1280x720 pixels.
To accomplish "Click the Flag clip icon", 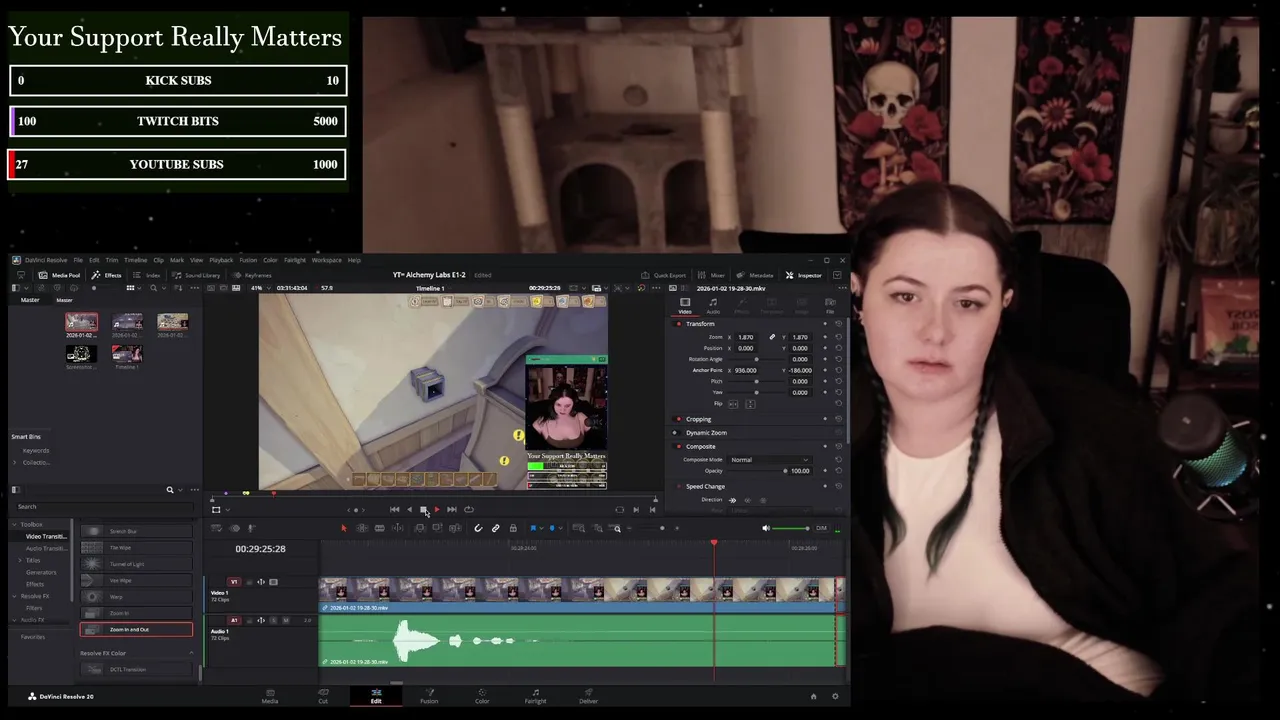I will click(x=533, y=528).
